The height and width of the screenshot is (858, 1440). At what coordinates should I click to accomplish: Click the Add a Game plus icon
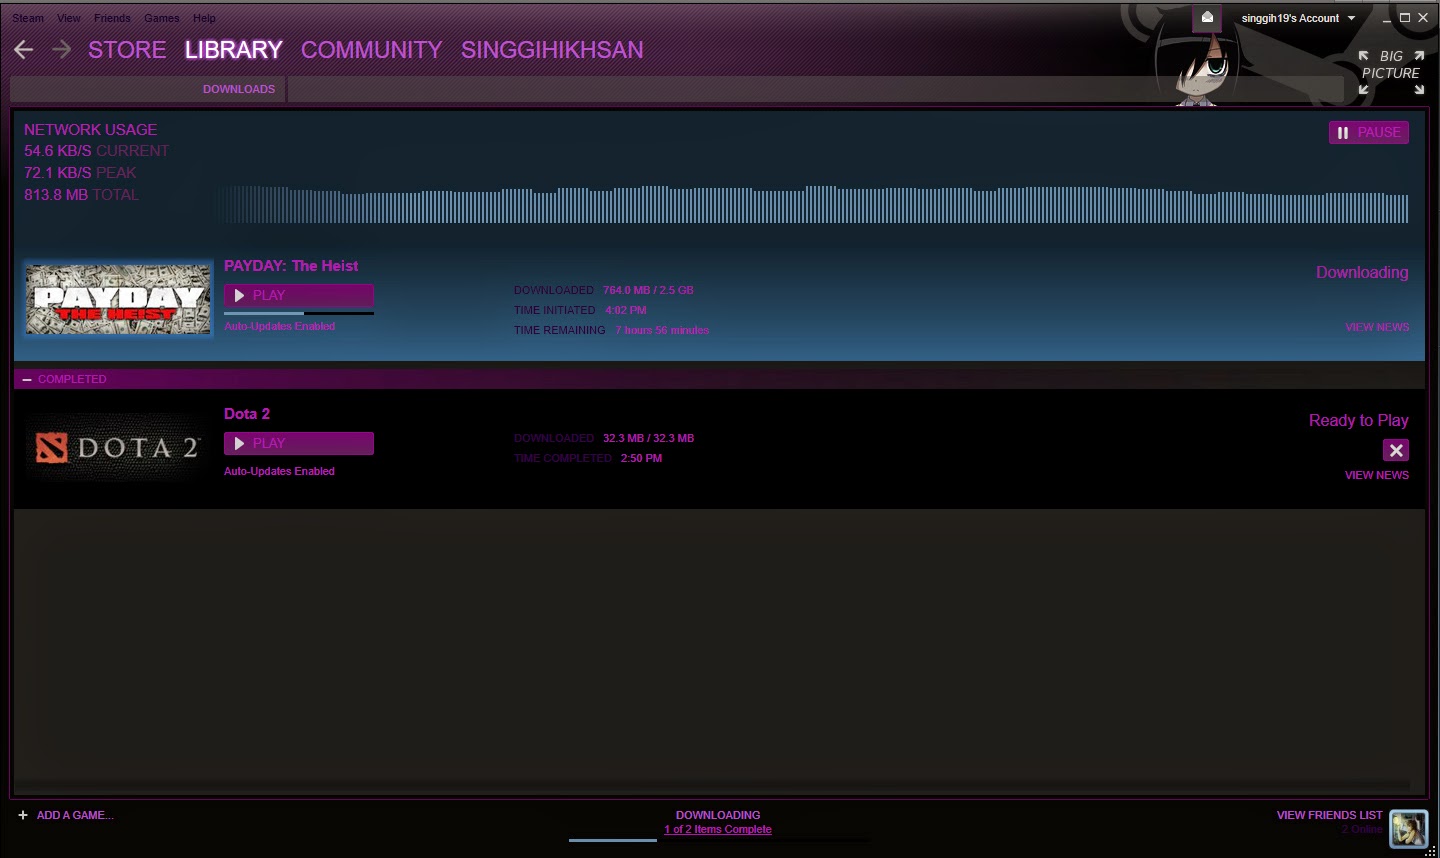23,815
